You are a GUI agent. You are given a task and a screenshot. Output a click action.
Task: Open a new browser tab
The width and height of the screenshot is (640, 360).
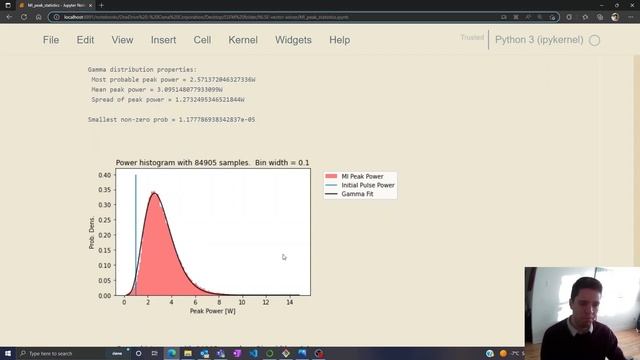[101, 5]
